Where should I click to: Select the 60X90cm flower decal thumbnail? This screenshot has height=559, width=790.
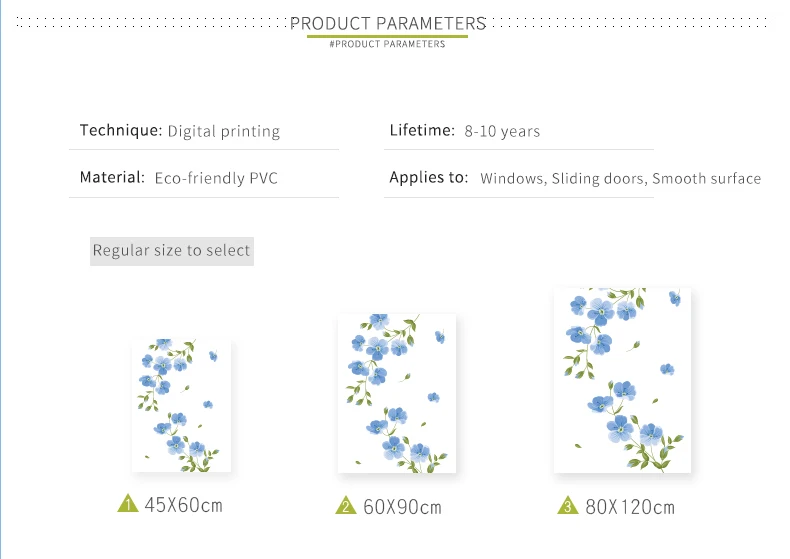point(397,393)
